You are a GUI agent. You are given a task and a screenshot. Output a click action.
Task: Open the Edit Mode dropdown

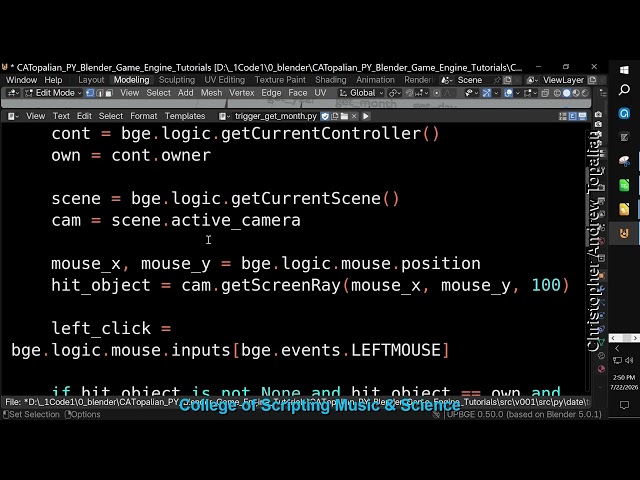(53, 93)
